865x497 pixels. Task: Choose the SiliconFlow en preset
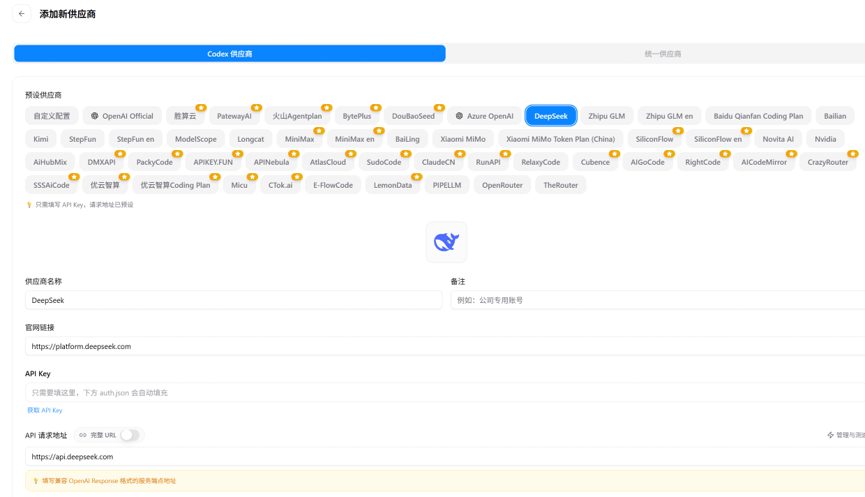[718, 139]
